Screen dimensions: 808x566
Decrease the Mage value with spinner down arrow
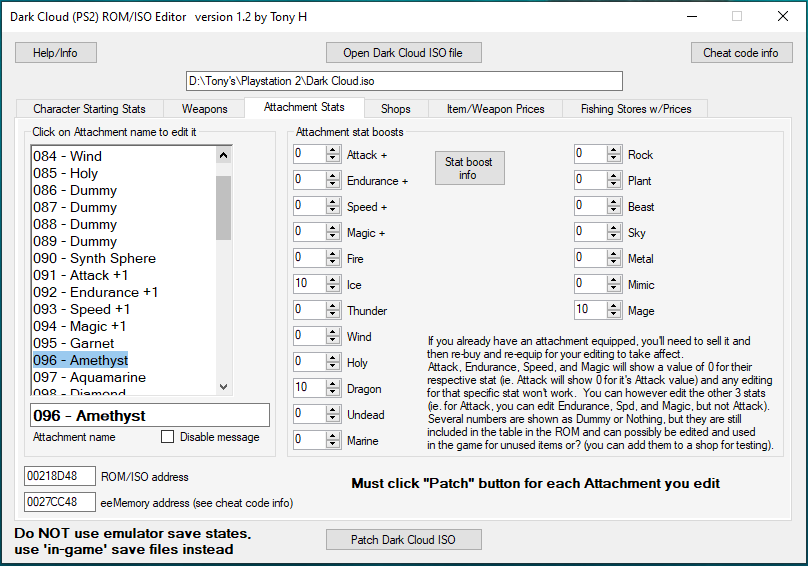614,315
